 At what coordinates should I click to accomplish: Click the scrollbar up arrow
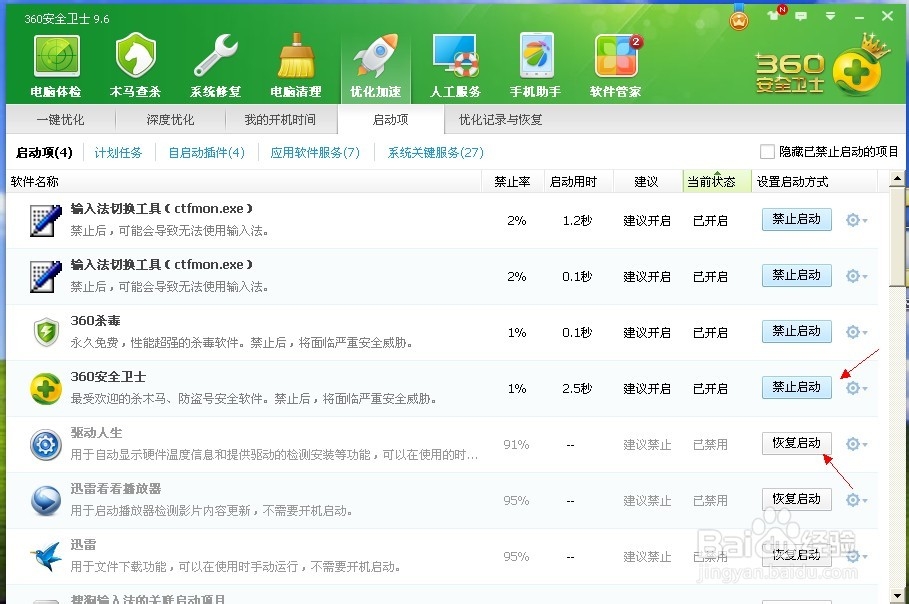tap(897, 178)
